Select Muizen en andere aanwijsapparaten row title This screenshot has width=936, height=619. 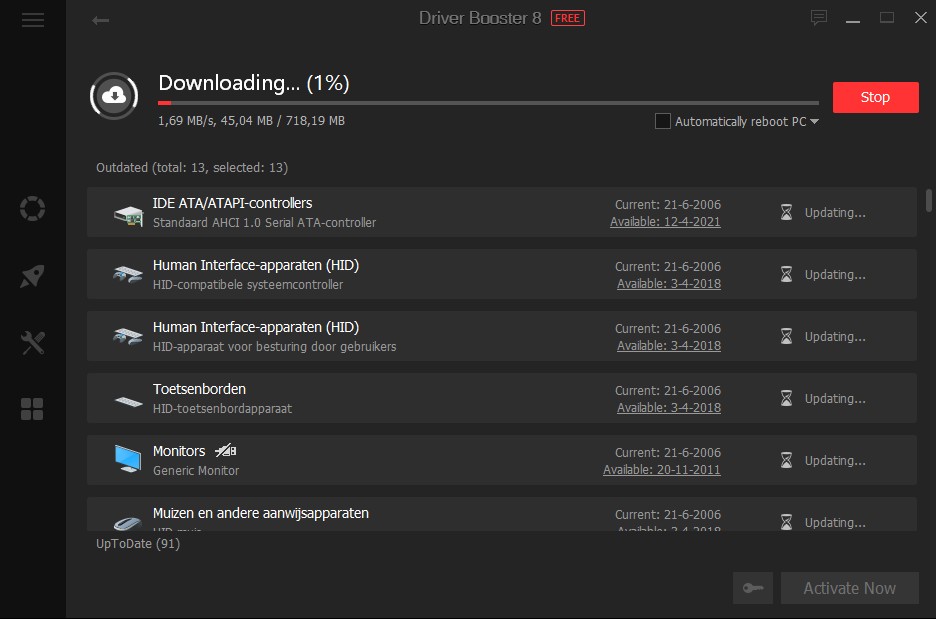click(x=261, y=513)
